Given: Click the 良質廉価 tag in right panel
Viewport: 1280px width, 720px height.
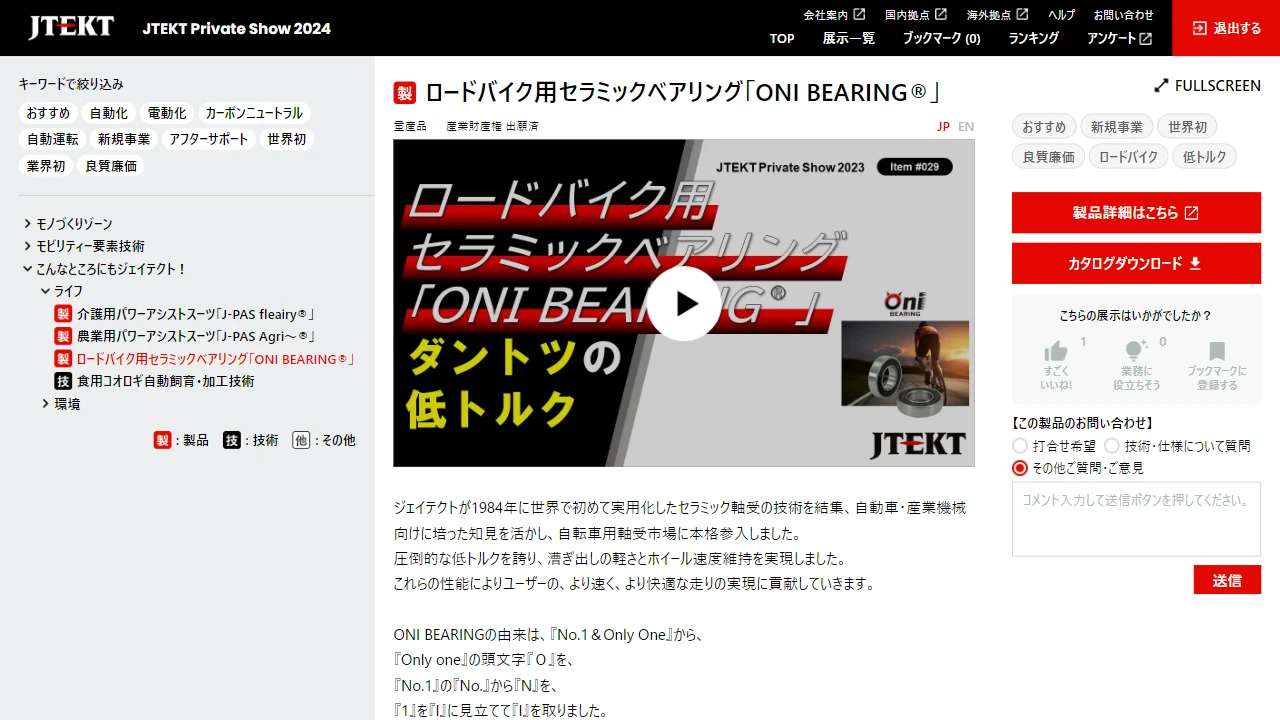Looking at the screenshot, I should click(1048, 157).
